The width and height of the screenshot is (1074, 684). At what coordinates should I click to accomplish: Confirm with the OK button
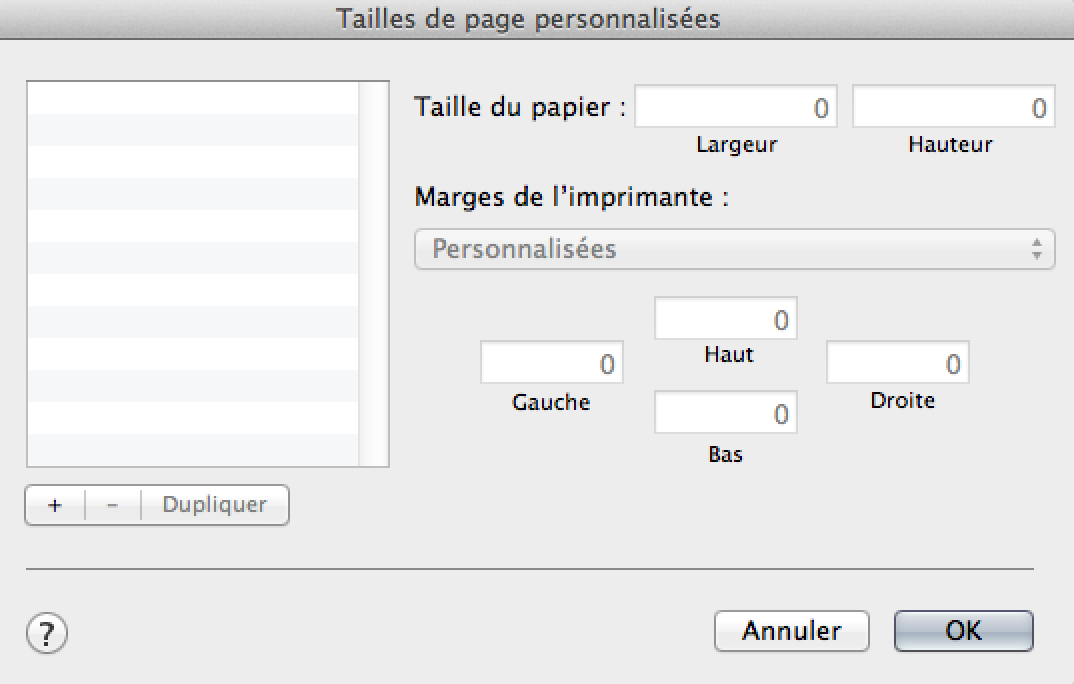963,631
